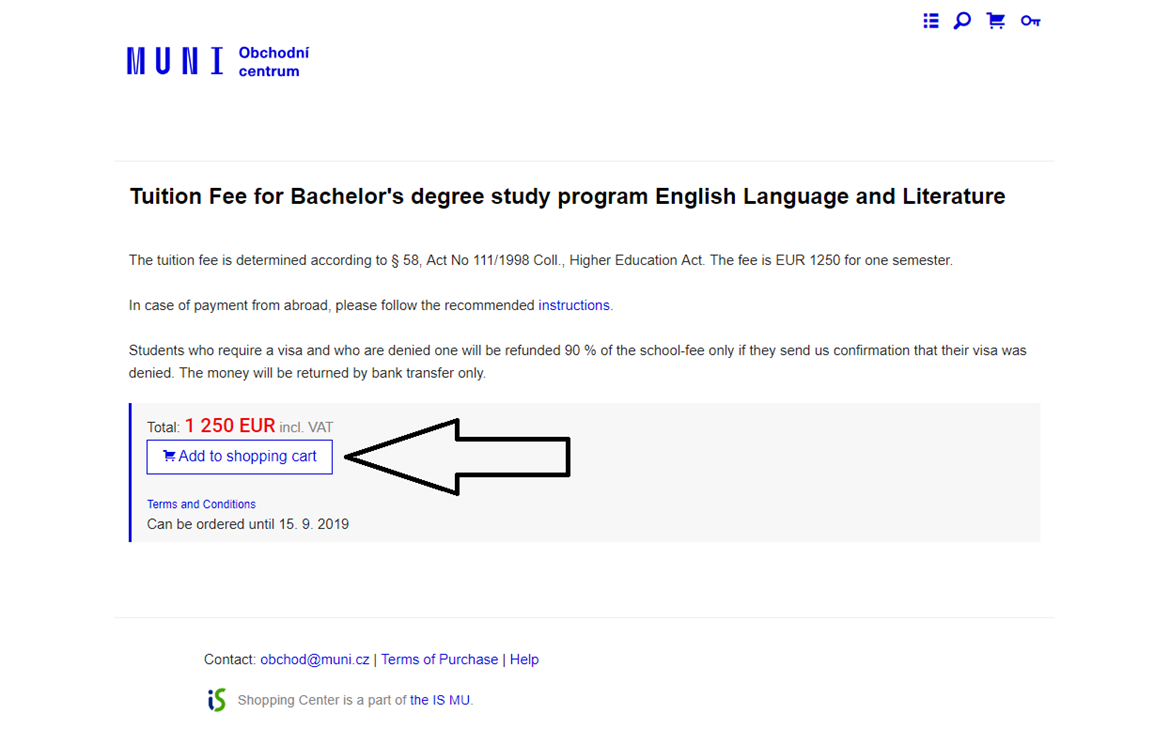
Task: Click the magnifier search icon
Action: [x=962, y=21]
